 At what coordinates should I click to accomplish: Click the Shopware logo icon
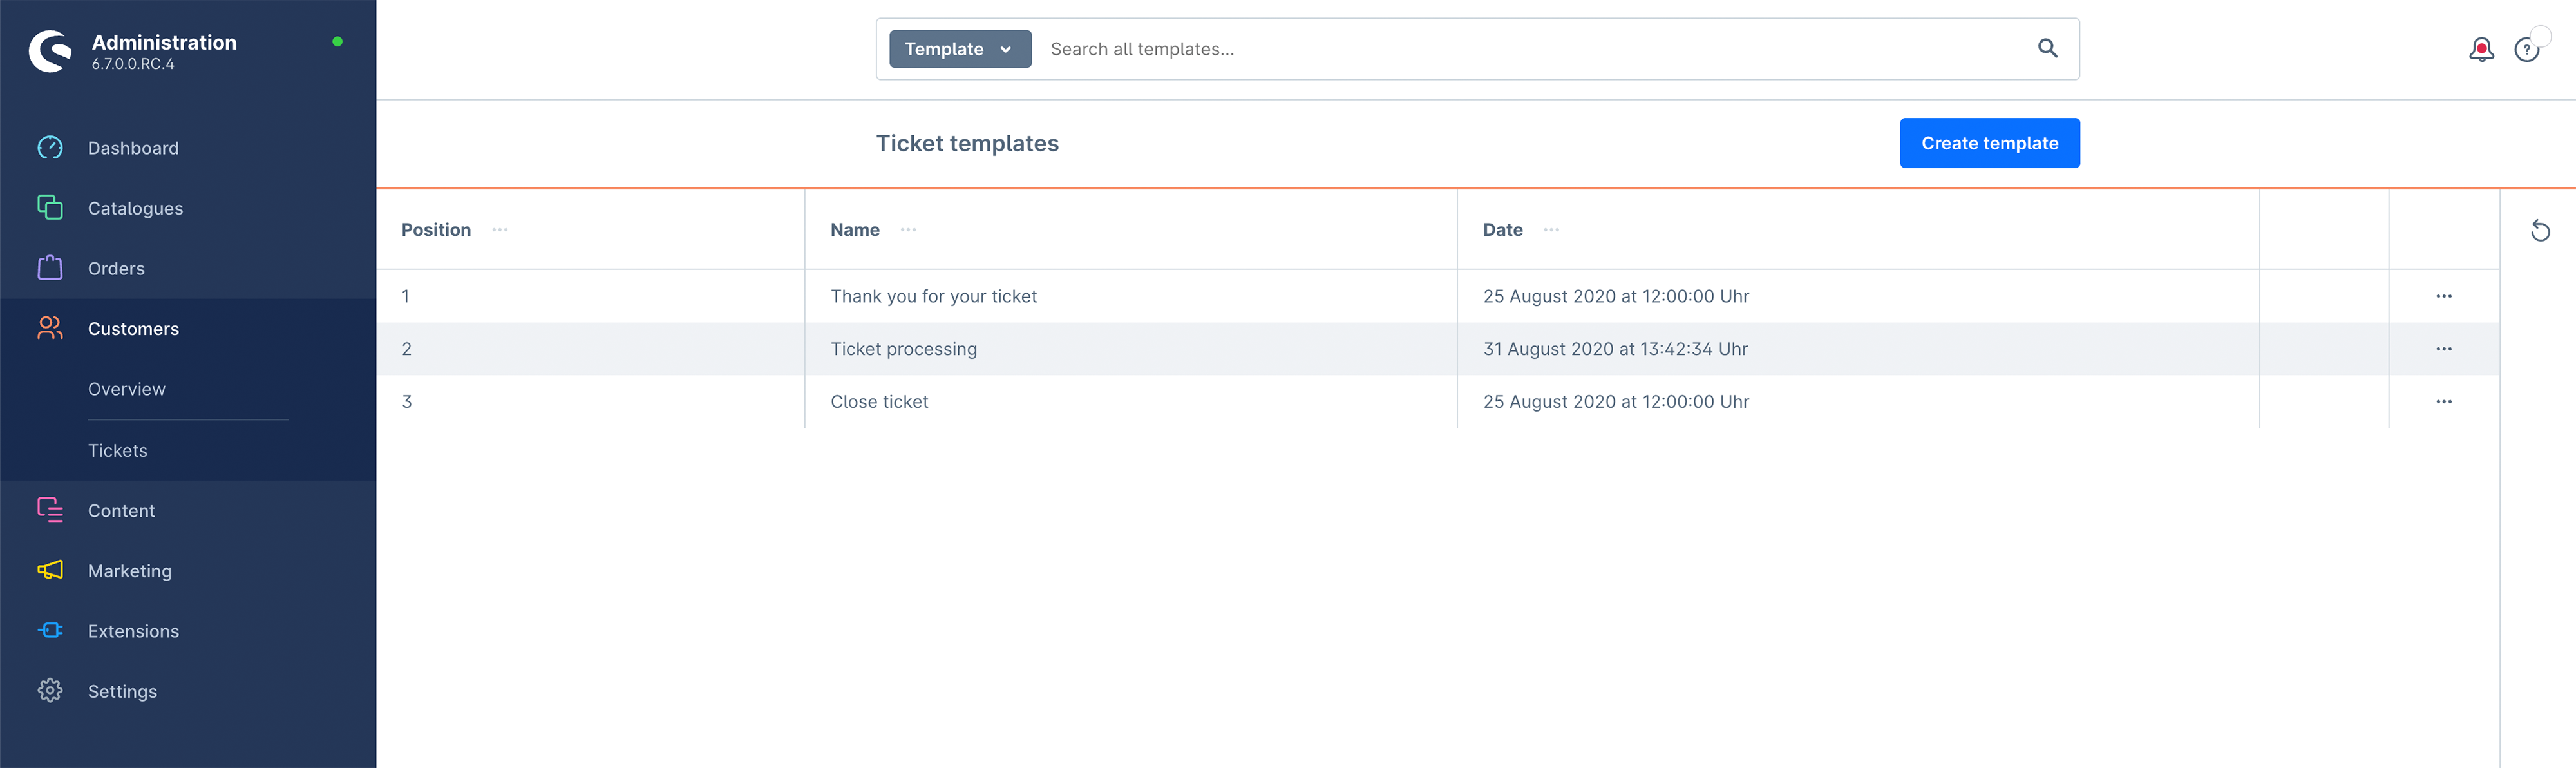click(x=50, y=51)
